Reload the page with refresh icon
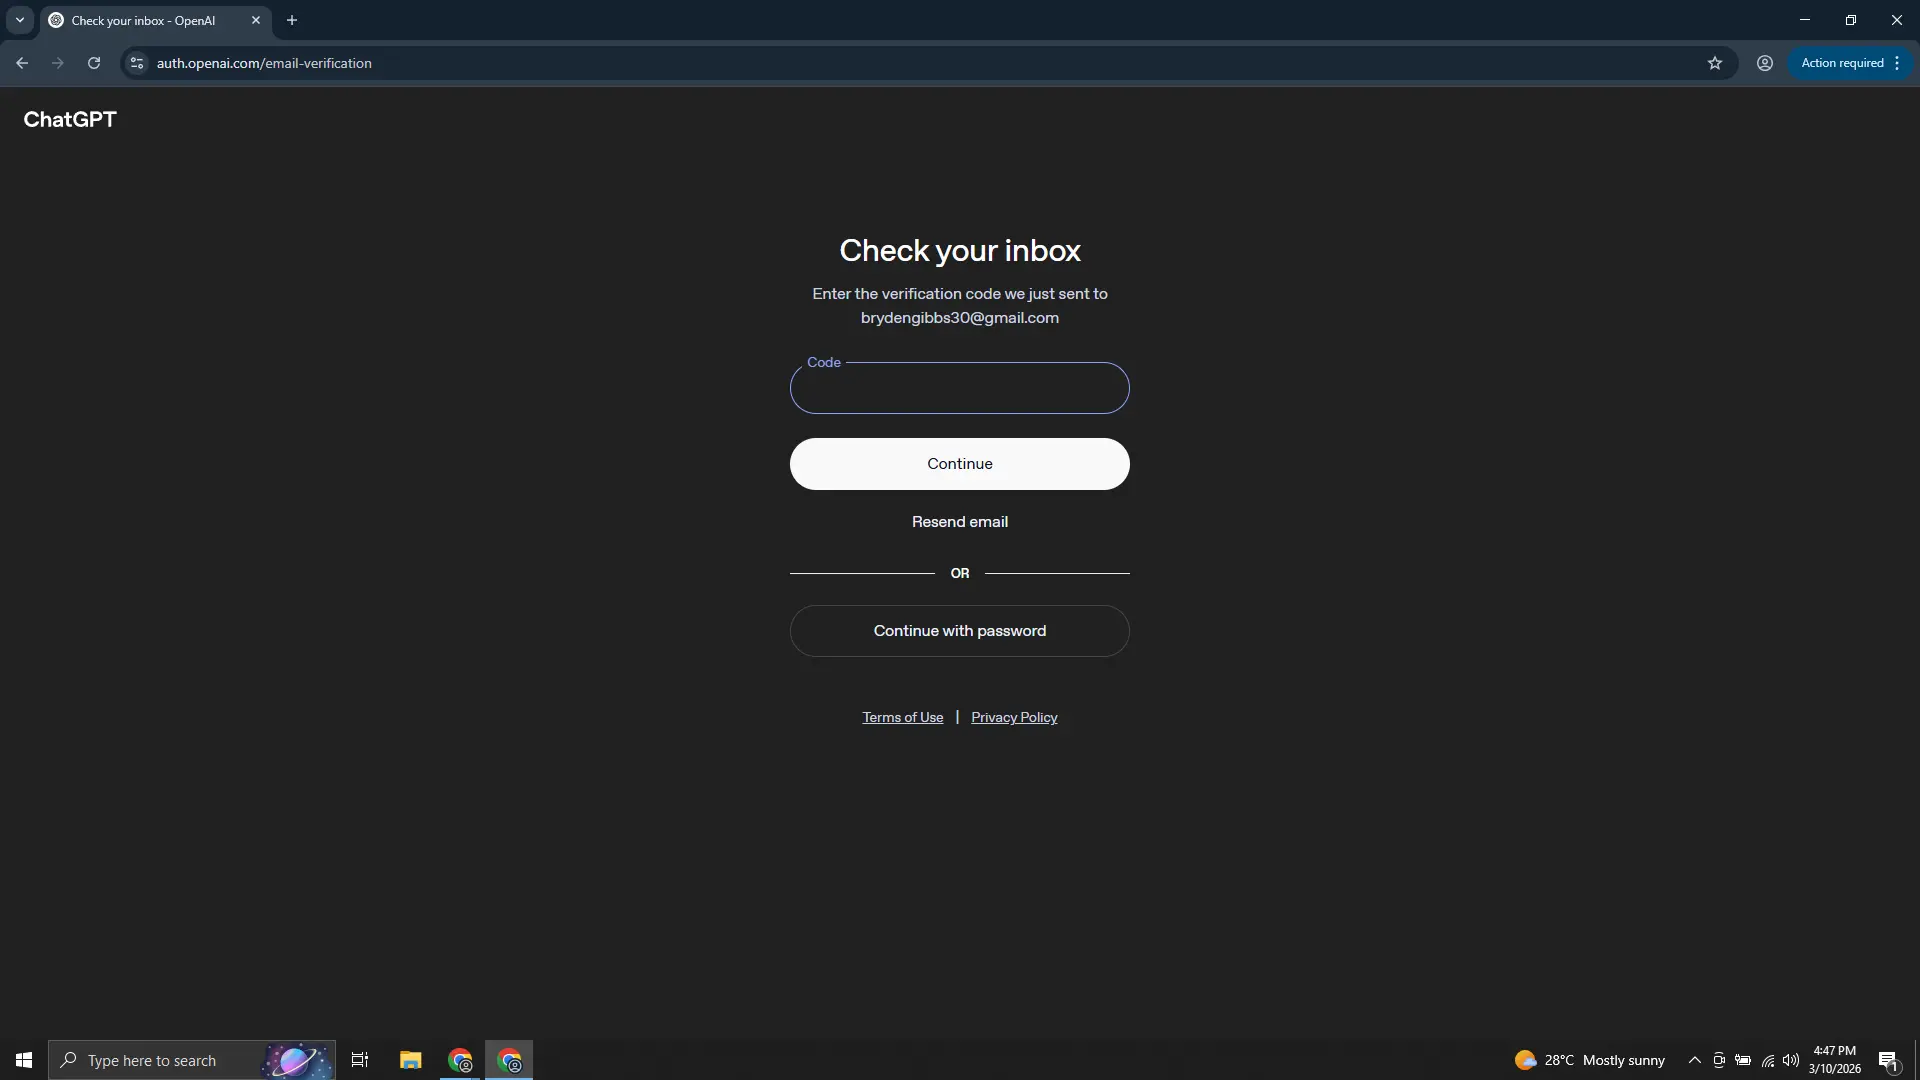Viewport: 1920px width, 1080px height. (x=94, y=63)
